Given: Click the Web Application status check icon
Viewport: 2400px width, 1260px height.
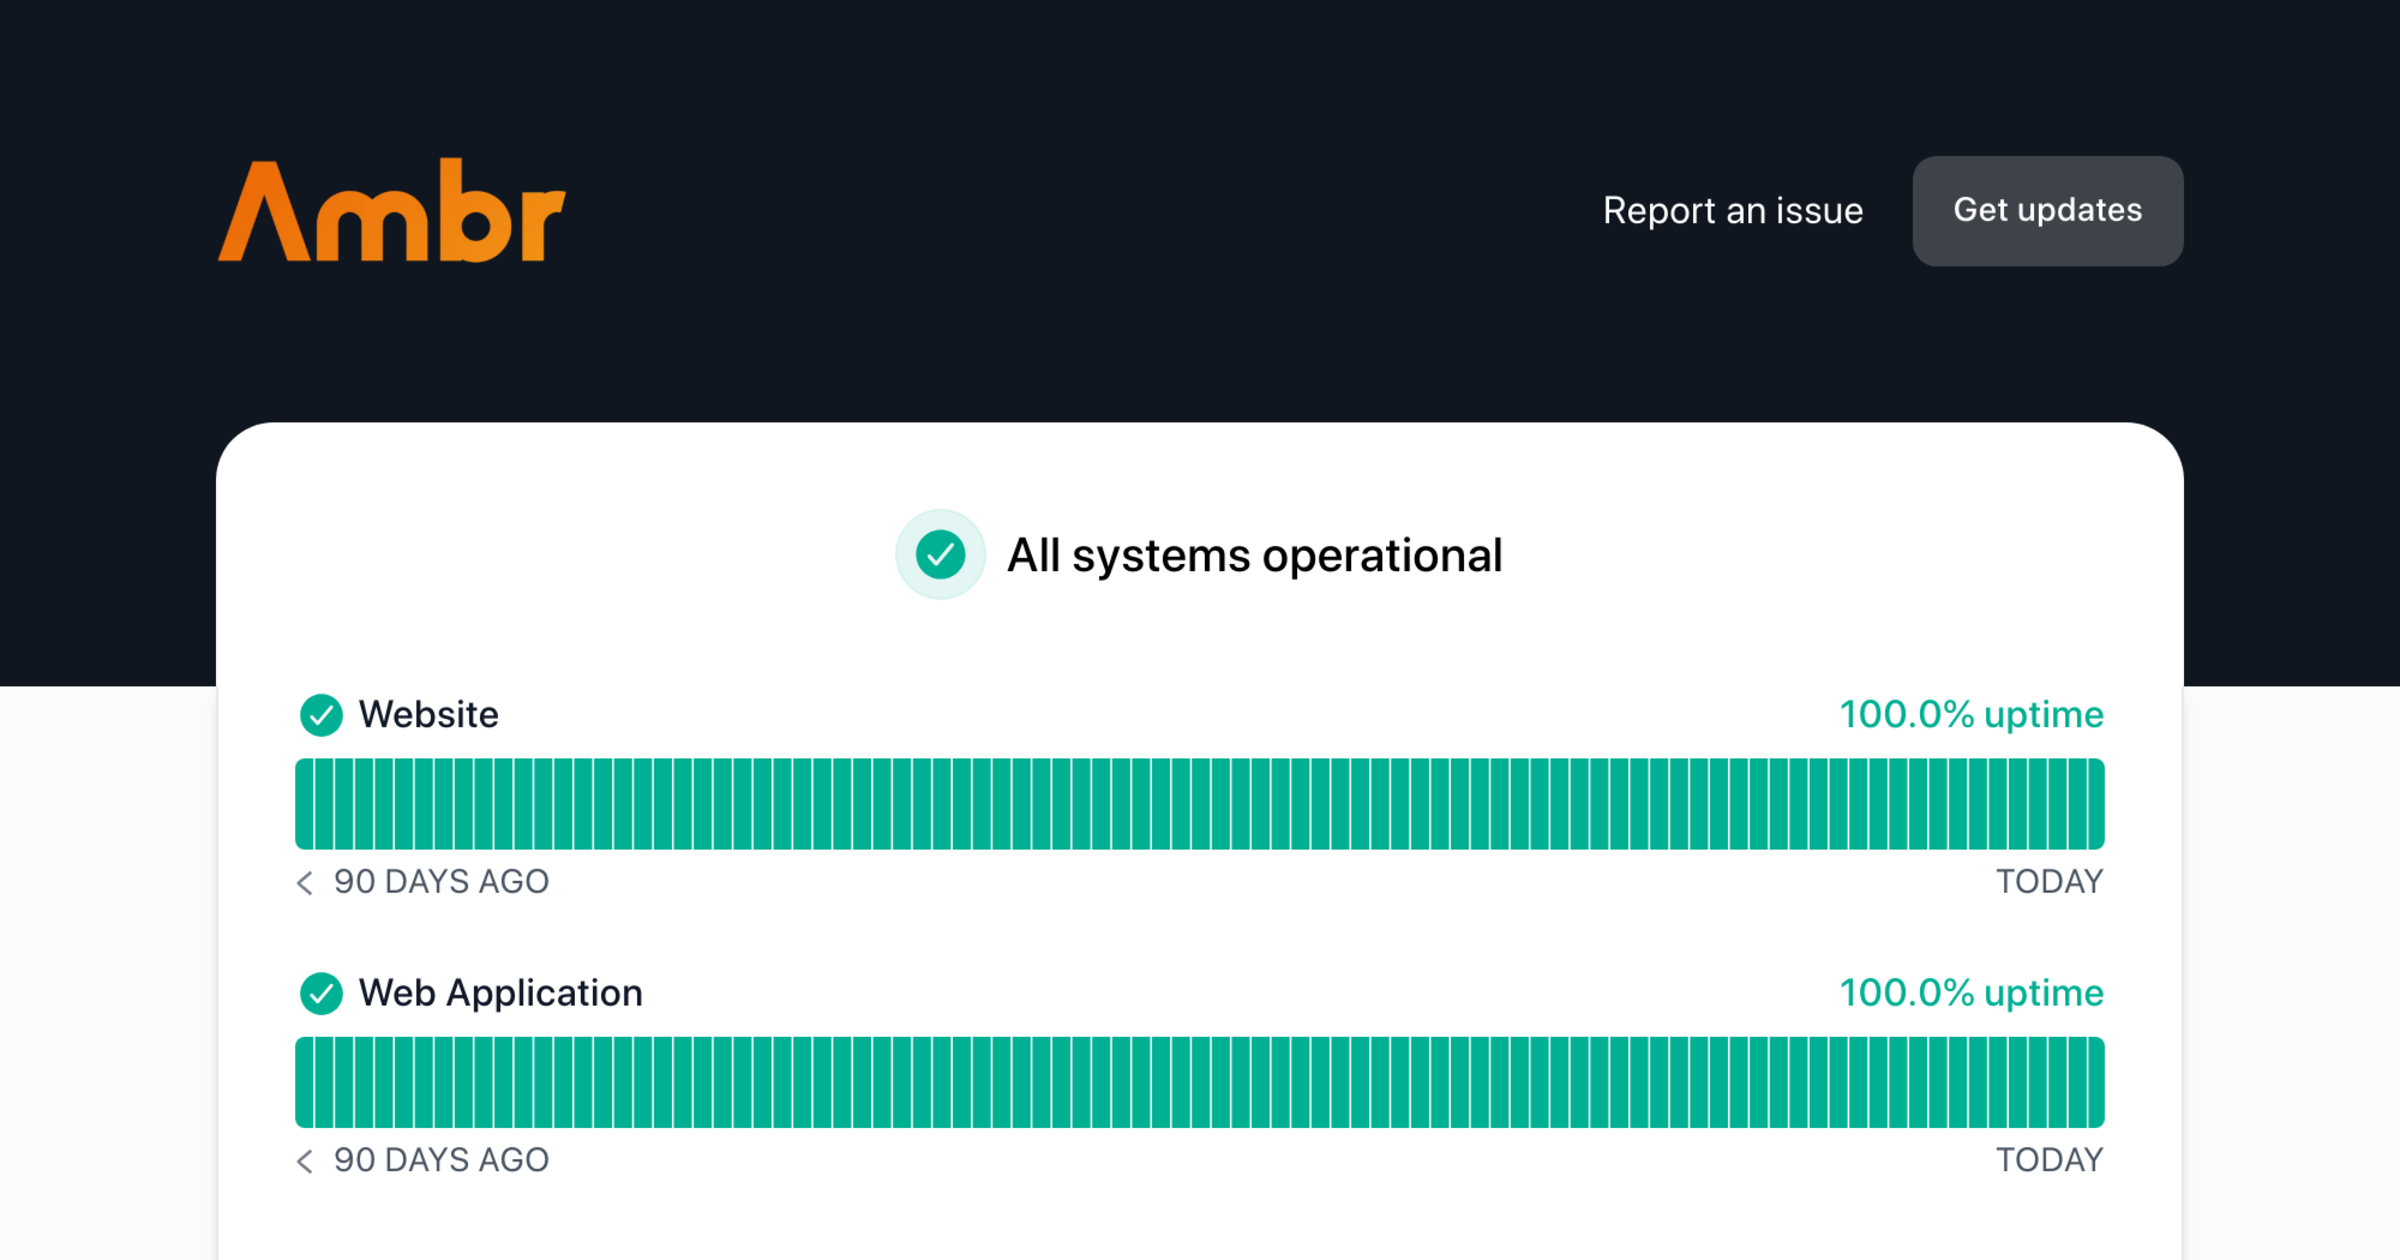Looking at the screenshot, I should click(x=321, y=993).
